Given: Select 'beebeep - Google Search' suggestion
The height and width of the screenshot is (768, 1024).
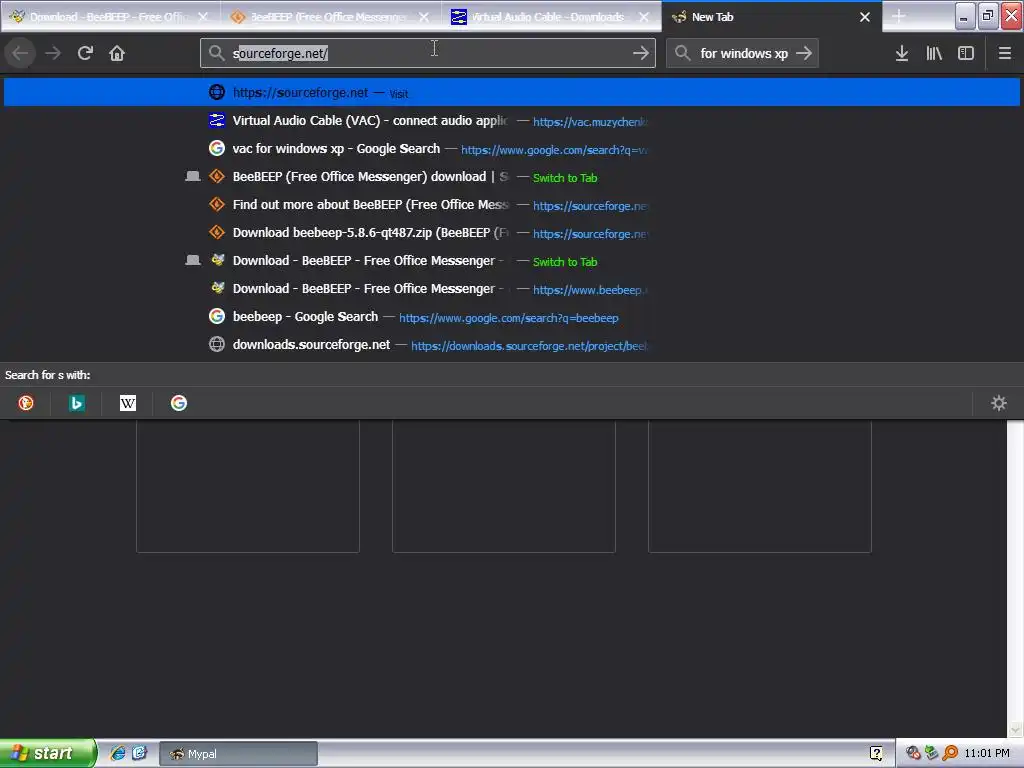Looking at the screenshot, I should coord(512,316).
